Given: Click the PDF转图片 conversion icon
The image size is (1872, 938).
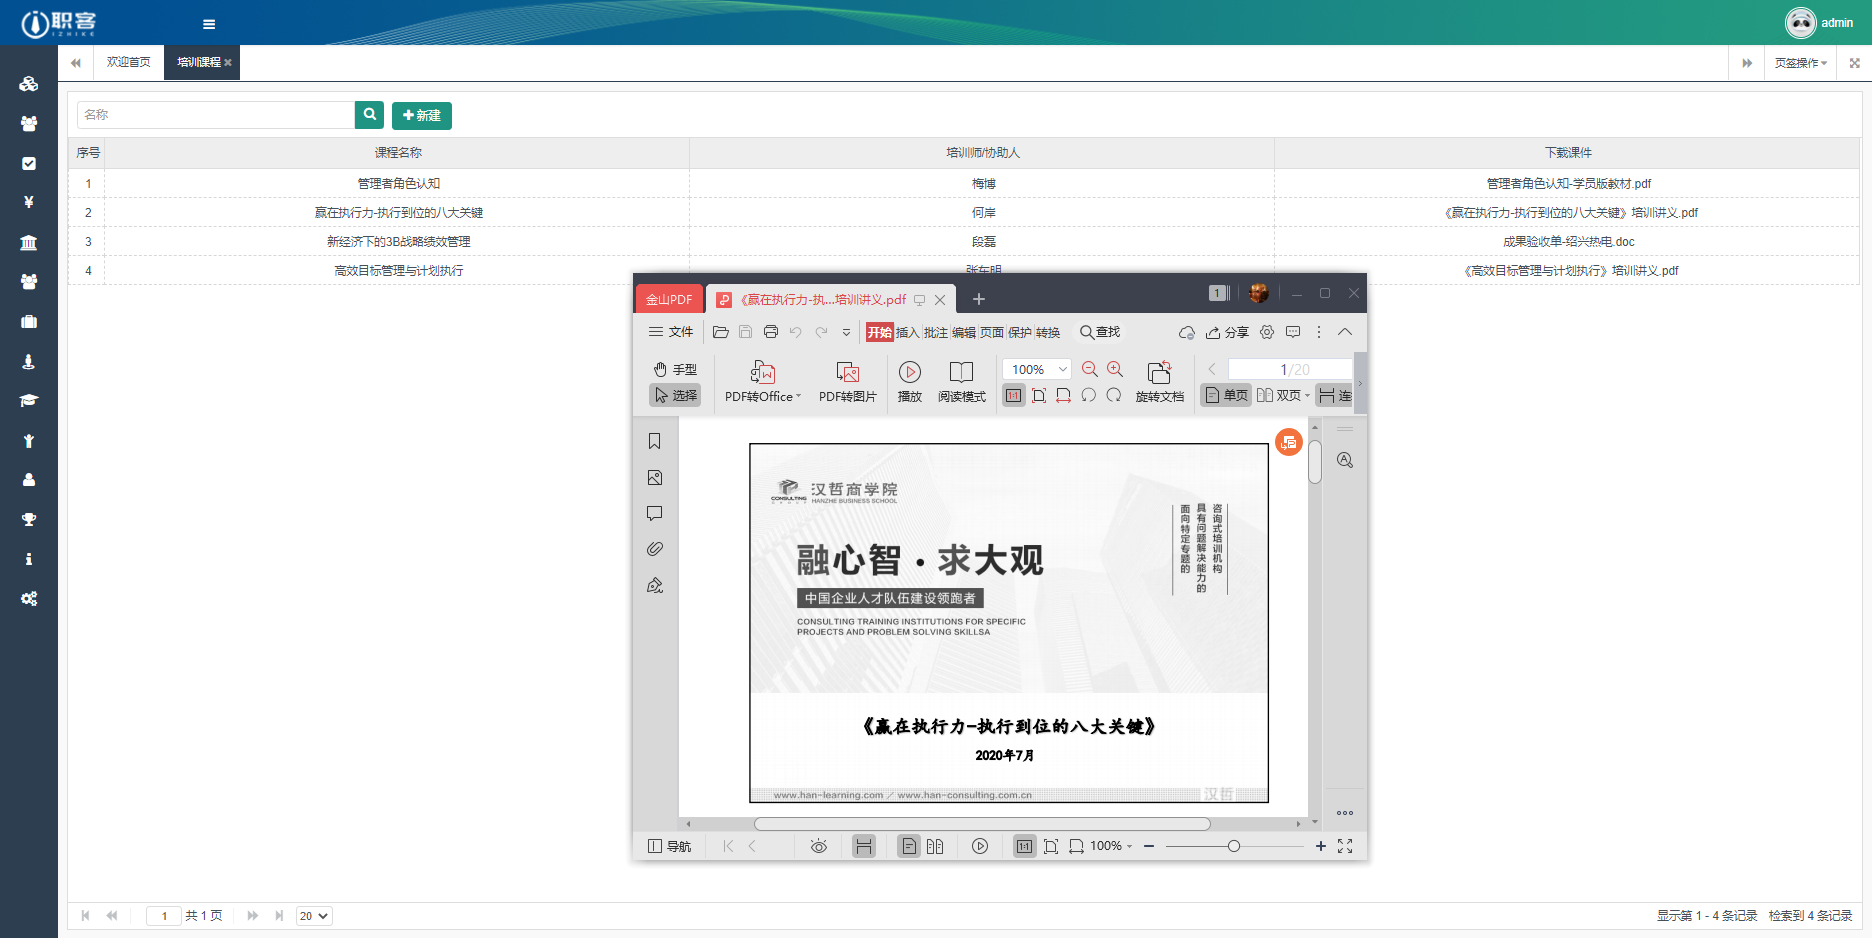Looking at the screenshot, I should 847,383.
